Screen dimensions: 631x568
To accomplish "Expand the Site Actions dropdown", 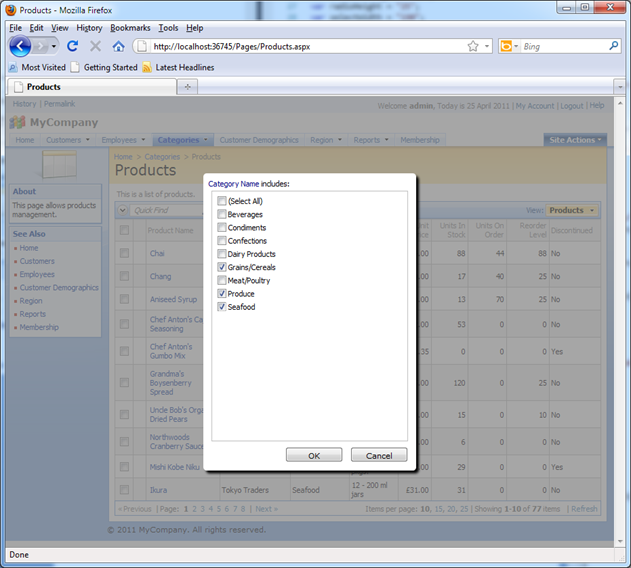I will click(x=575, y=140).
